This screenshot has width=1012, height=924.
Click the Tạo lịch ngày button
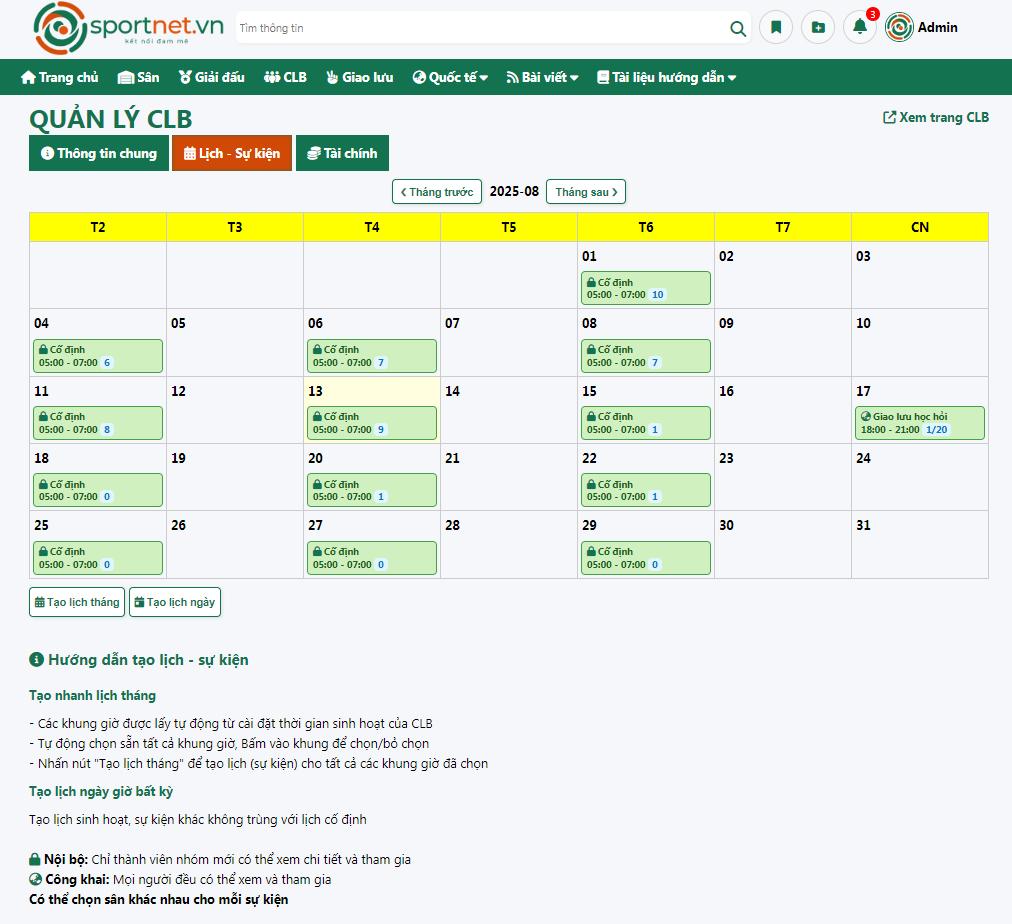(174, 602)
